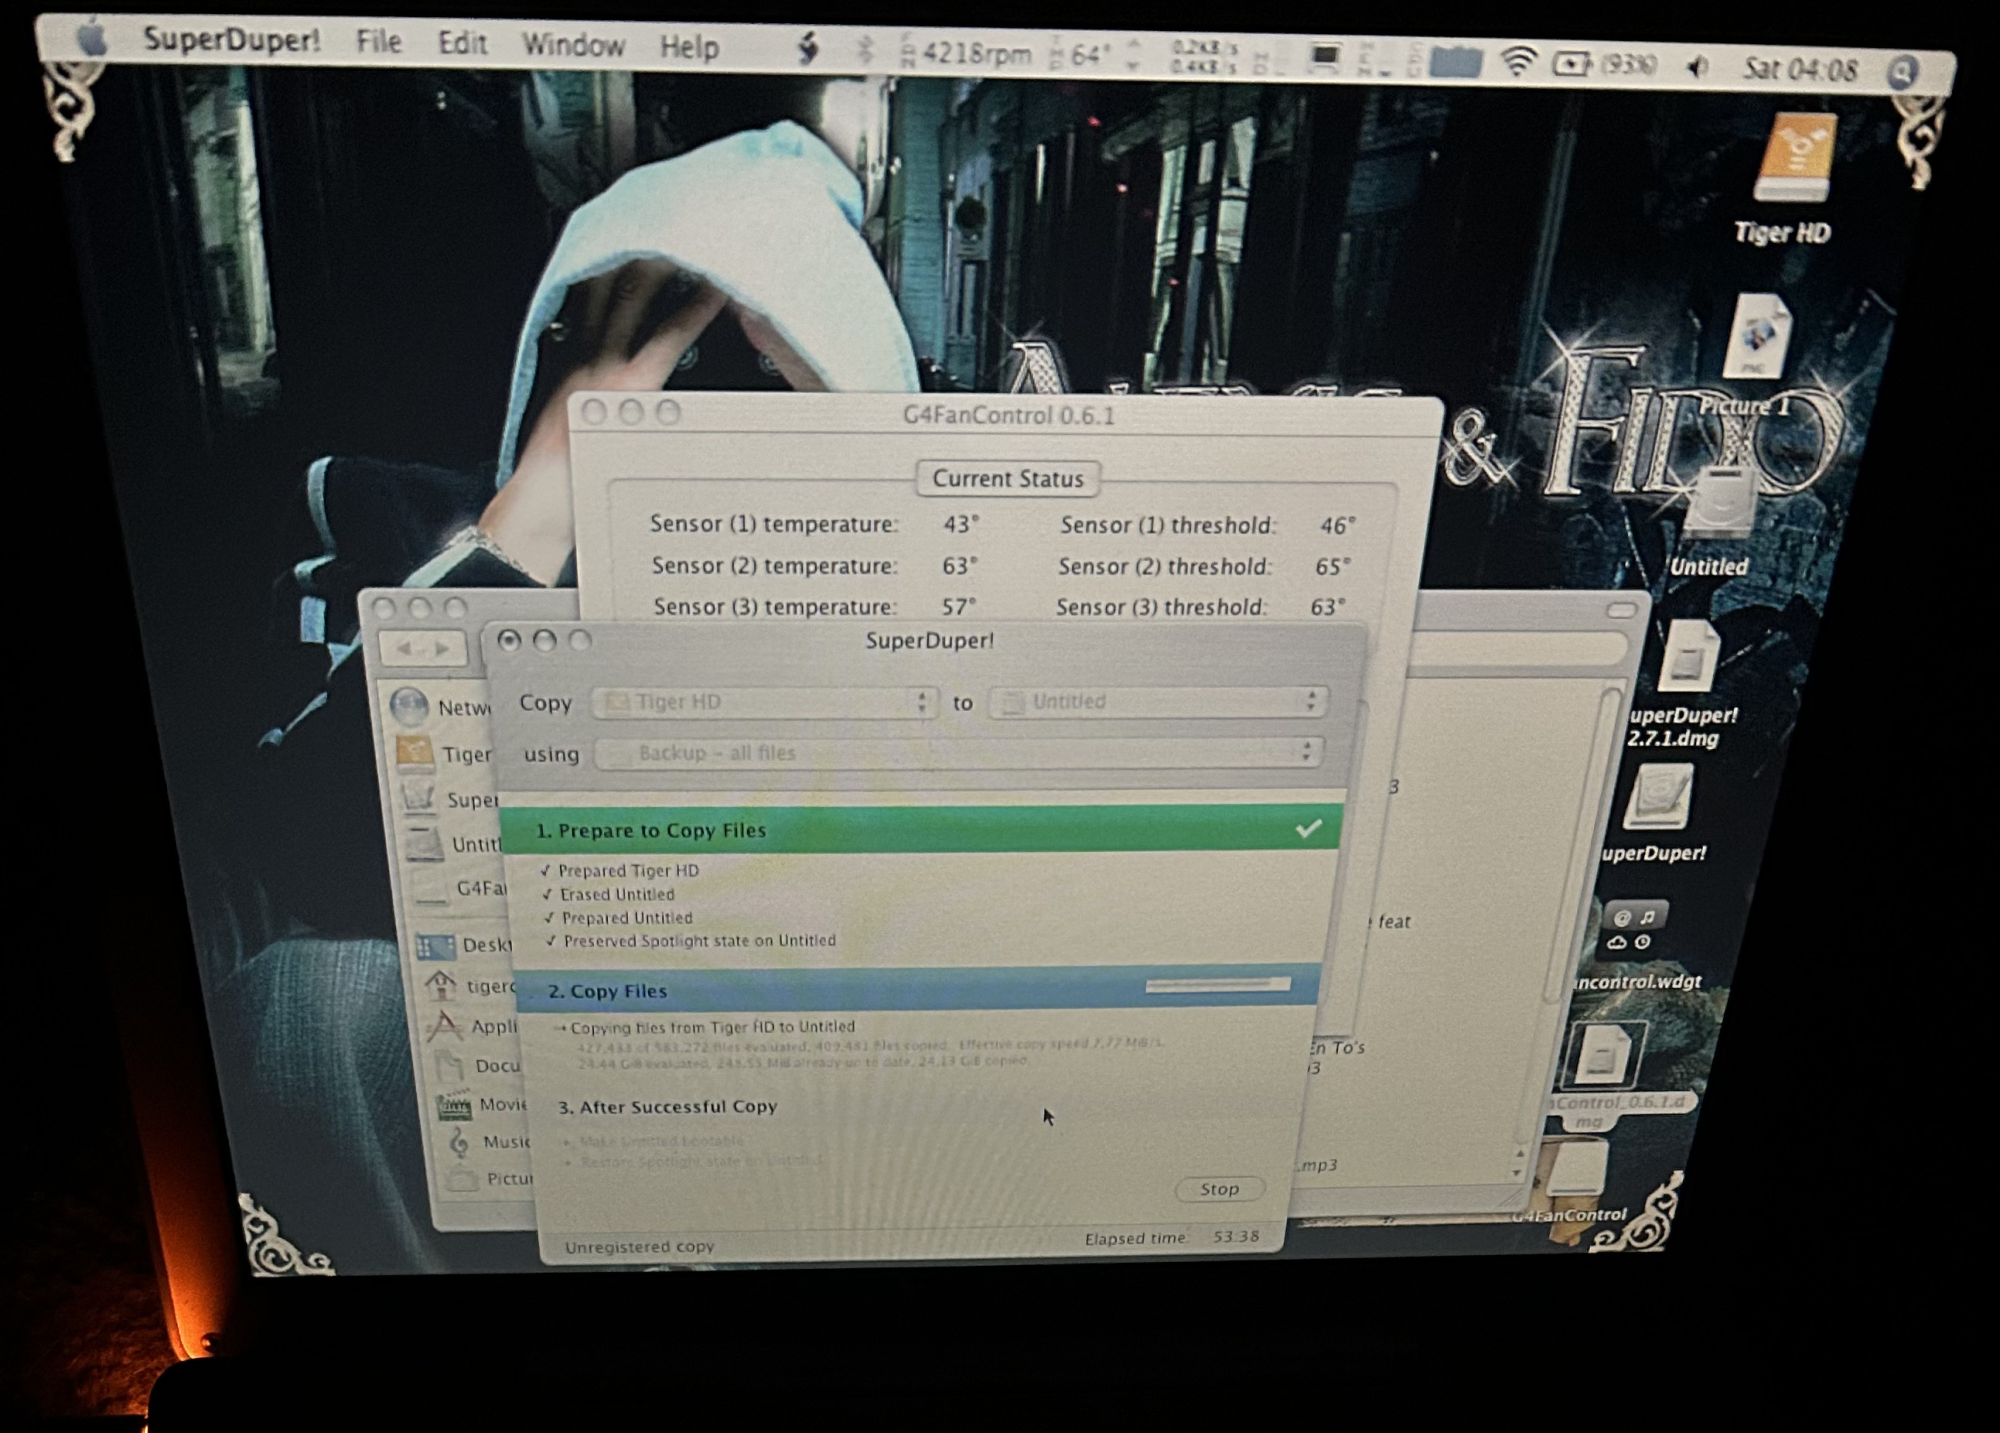Open the Help menu
The width and height of the screenshot is (2000, 1433).
(x=689, y=47)
